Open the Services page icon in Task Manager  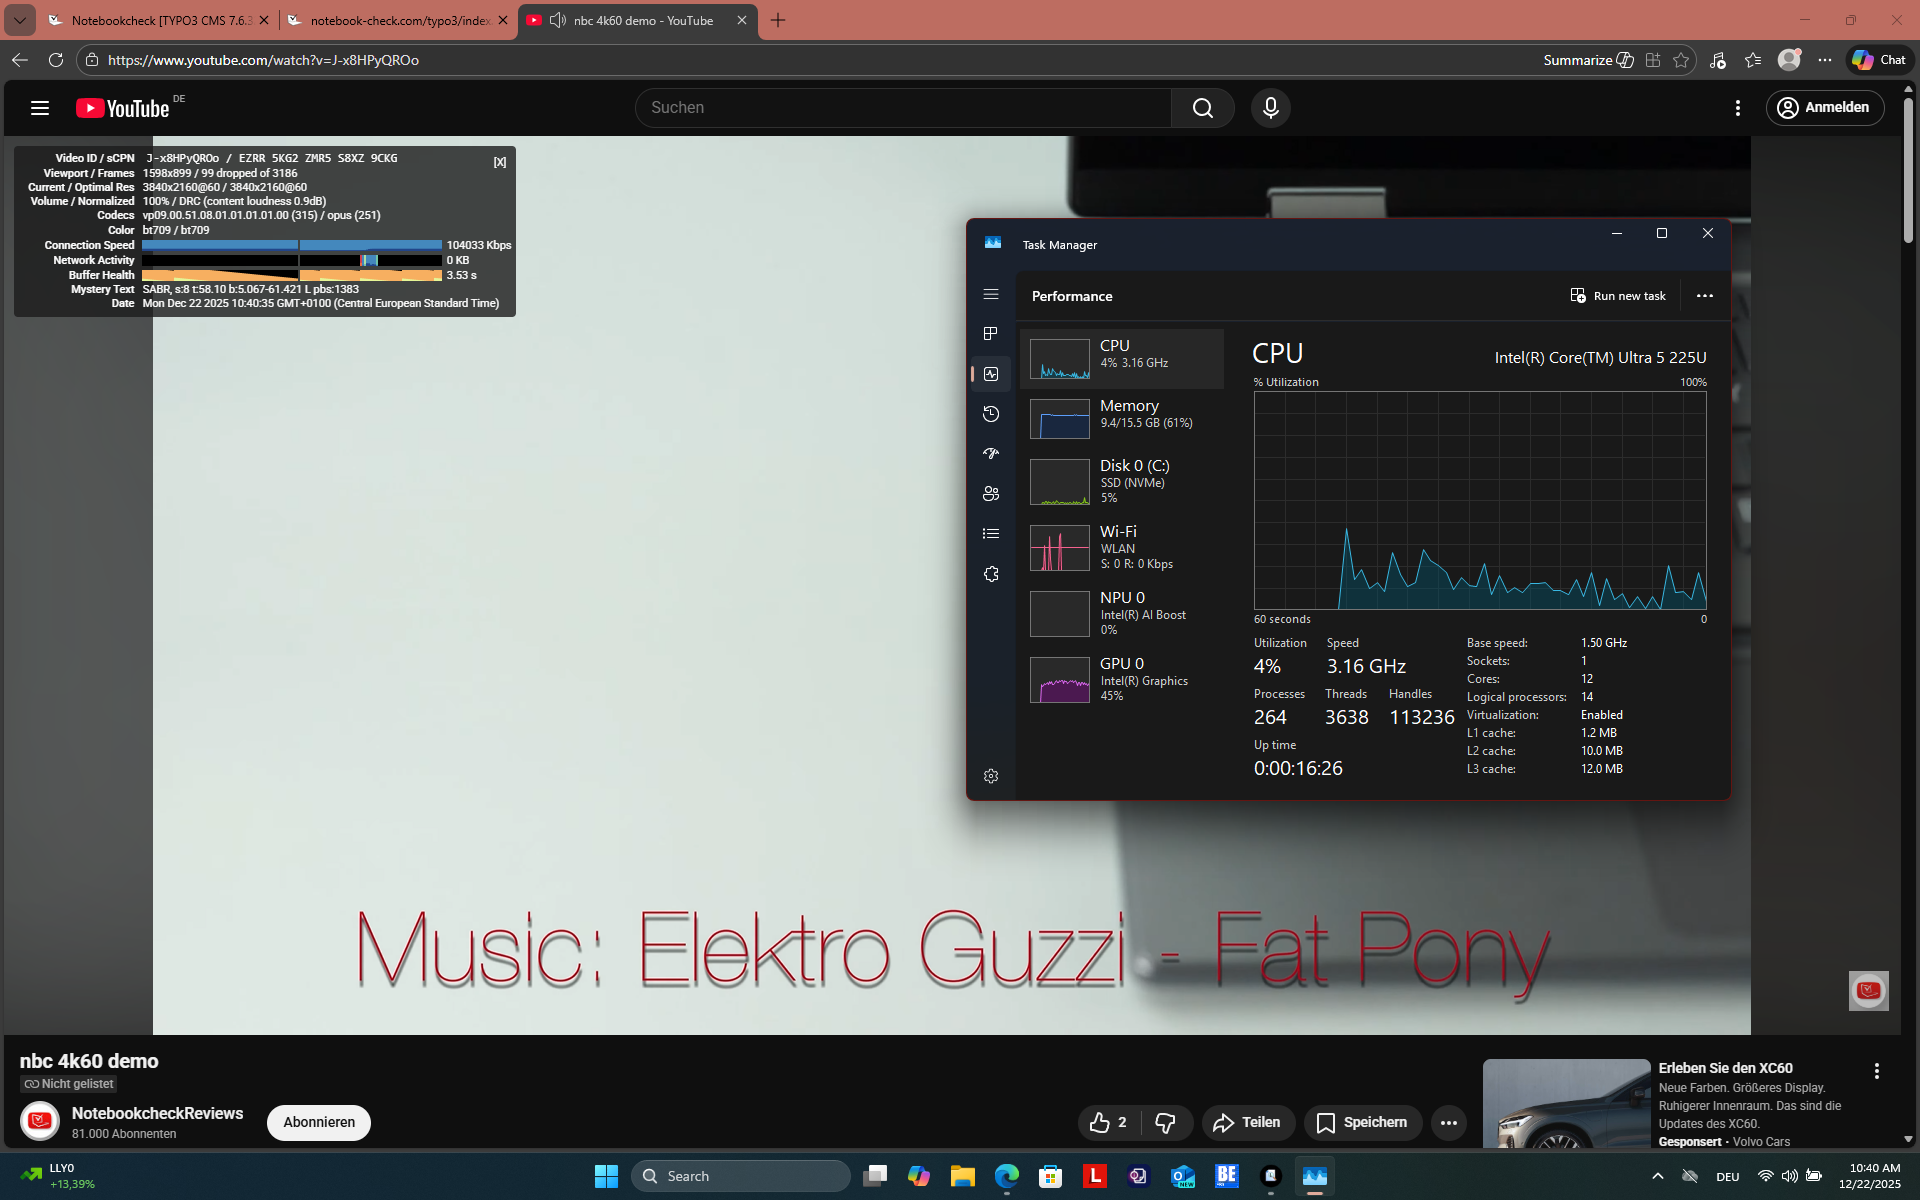click(x=991, y=574)
